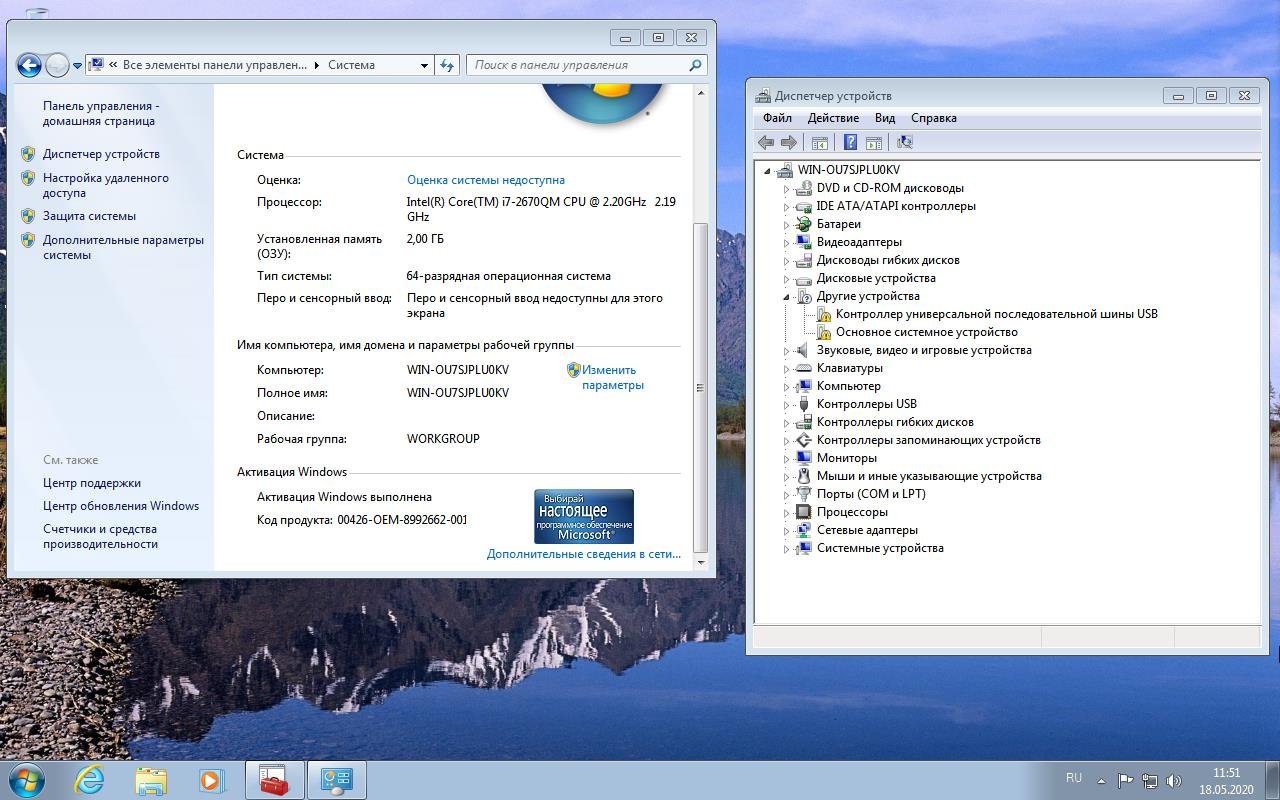Click the Forward arrow in Device Manager toolbar
Screen dimensions: 1280x800
789,142
